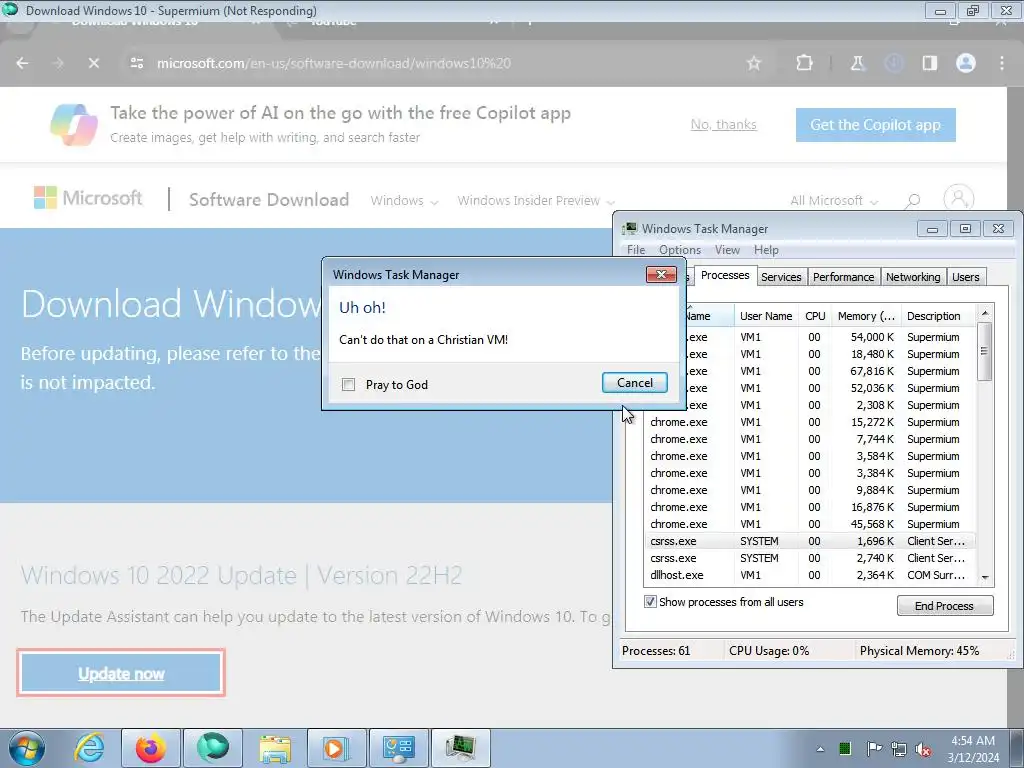Switch to the Services tab
Viewport: 1024px width, 768px height.
[781, 277]
